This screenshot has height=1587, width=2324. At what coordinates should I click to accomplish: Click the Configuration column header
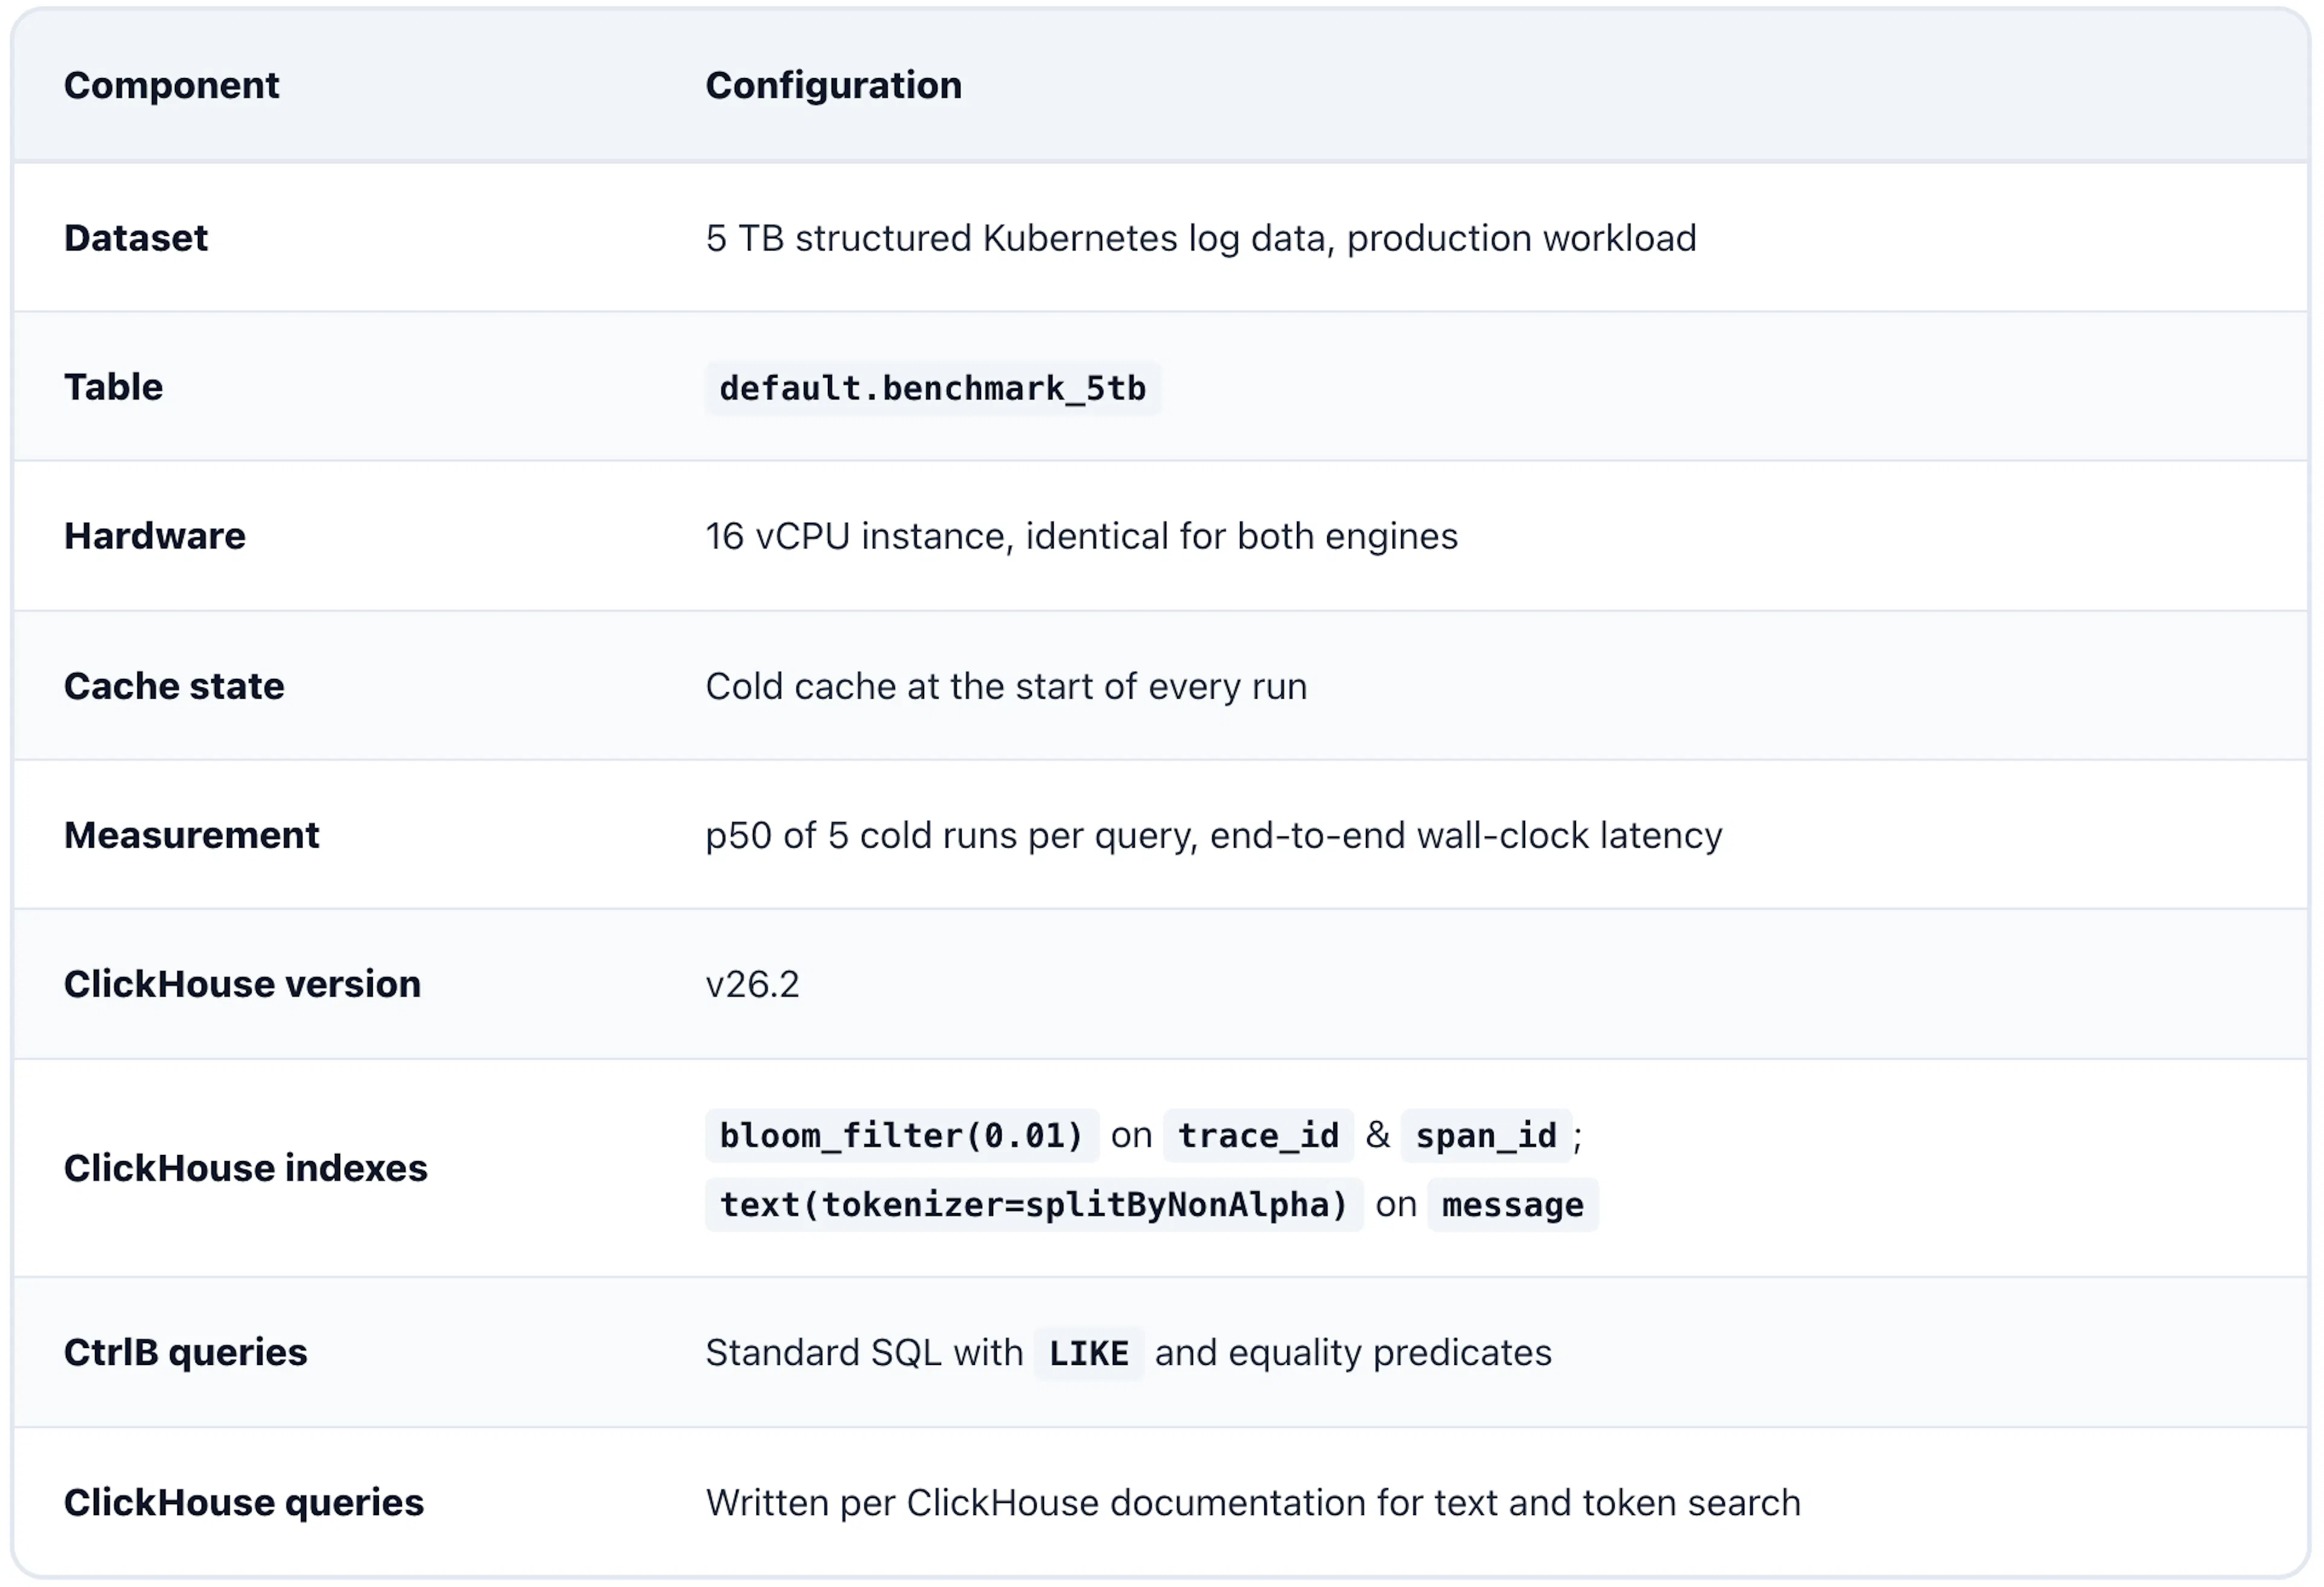(833, 86)
